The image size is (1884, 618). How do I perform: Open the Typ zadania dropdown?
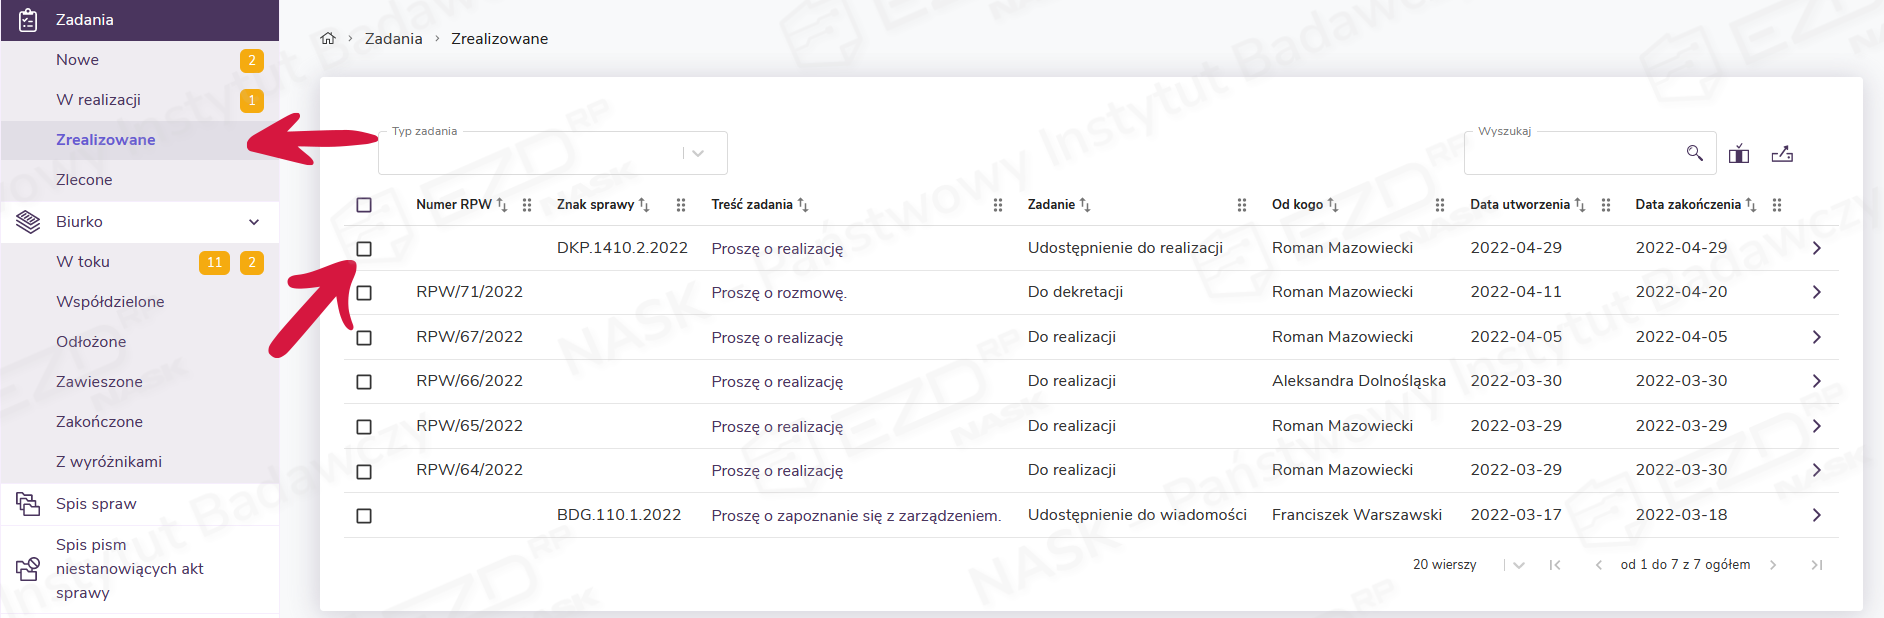point(697,154)
